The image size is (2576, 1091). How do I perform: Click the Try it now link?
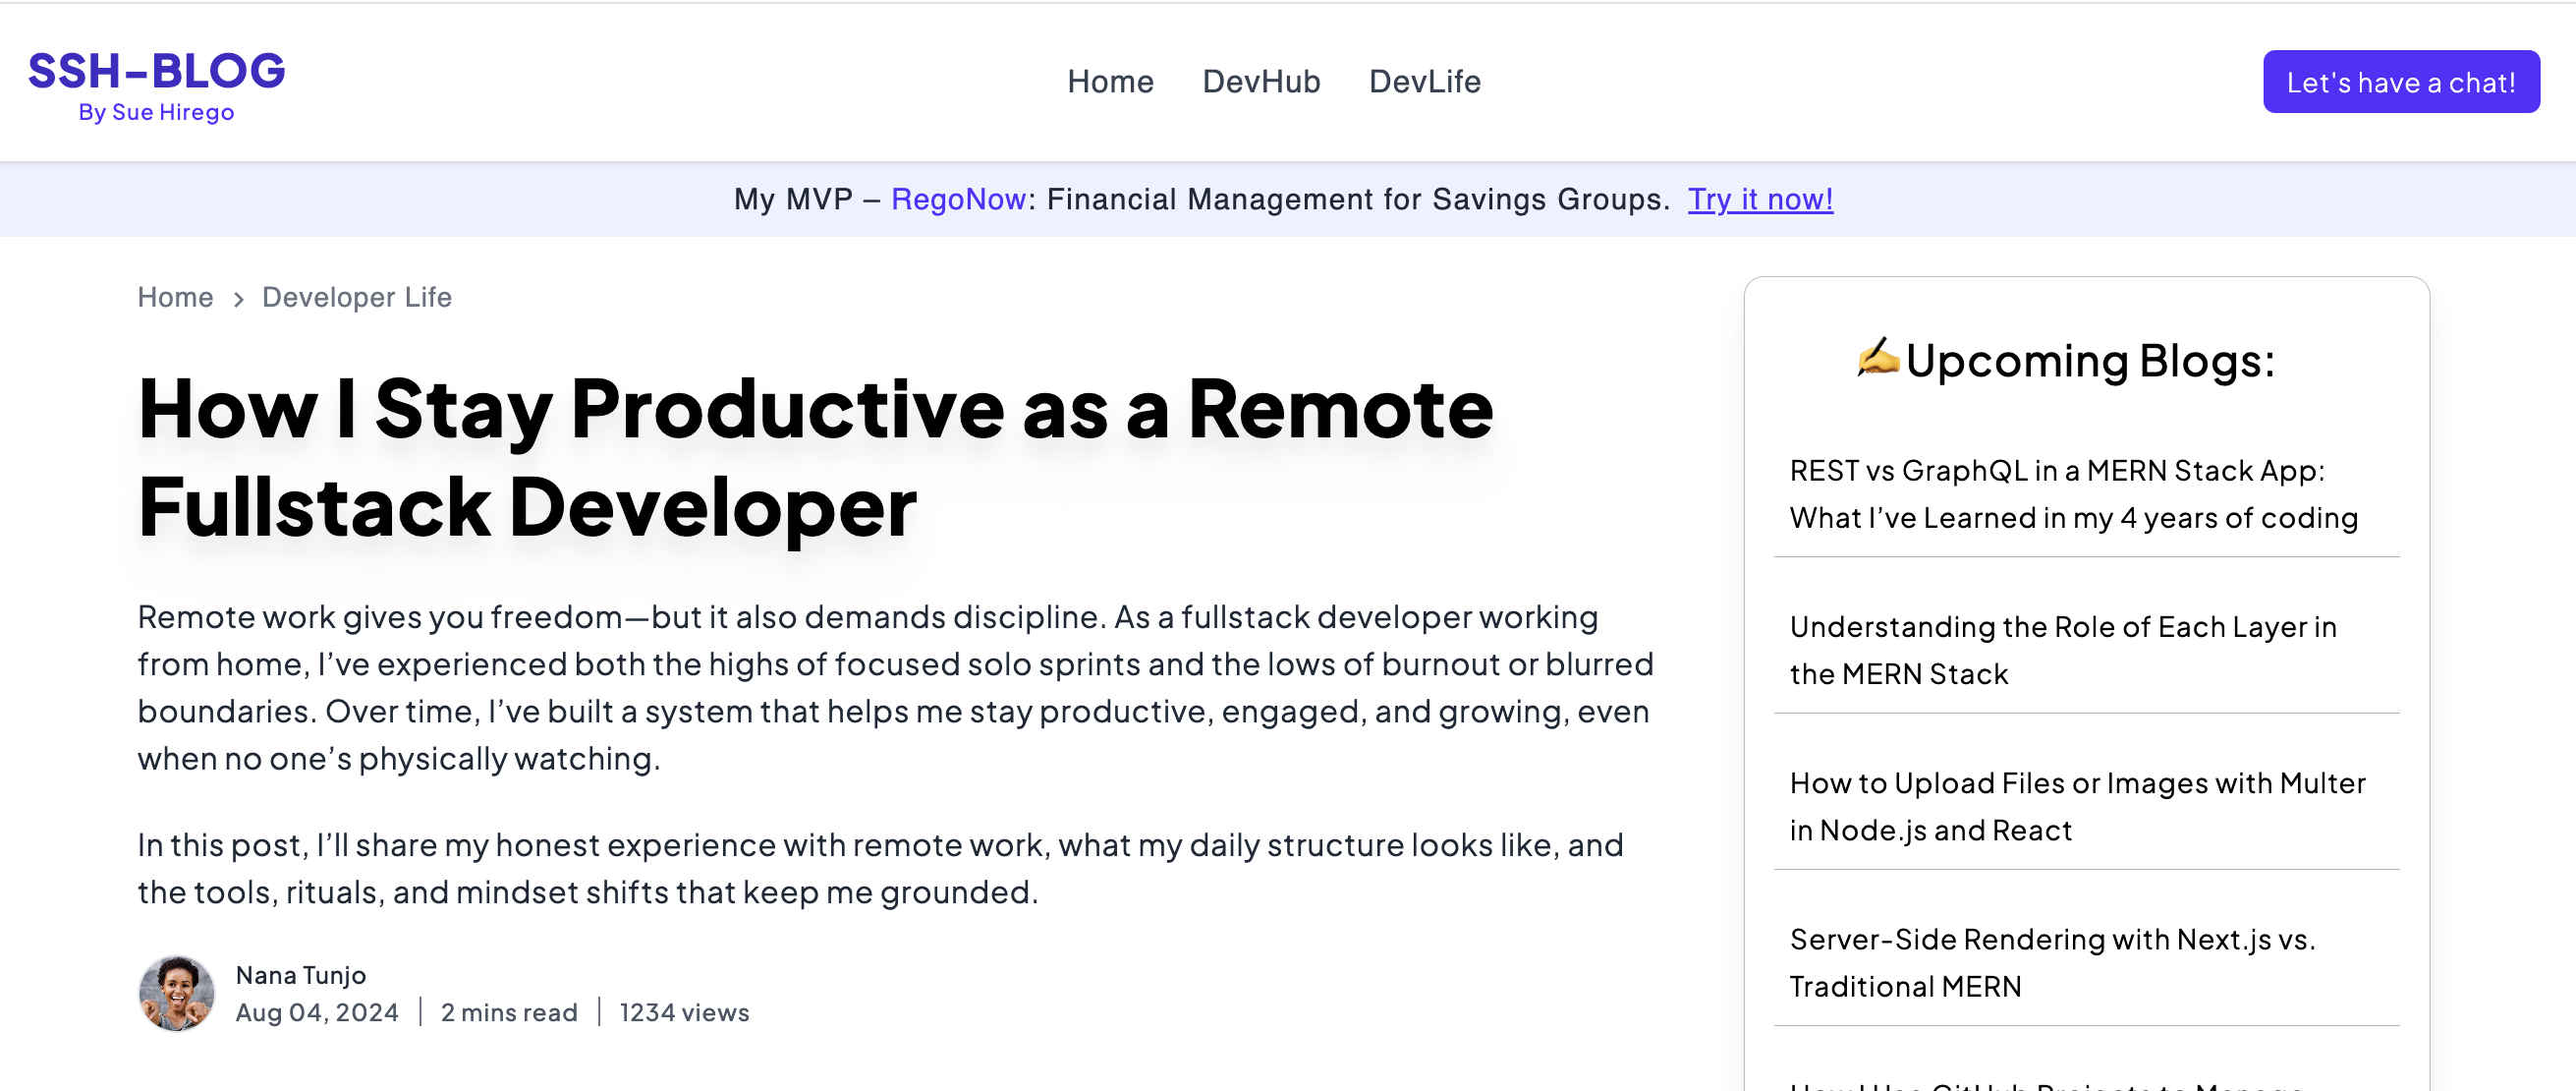coord(1760,199)
